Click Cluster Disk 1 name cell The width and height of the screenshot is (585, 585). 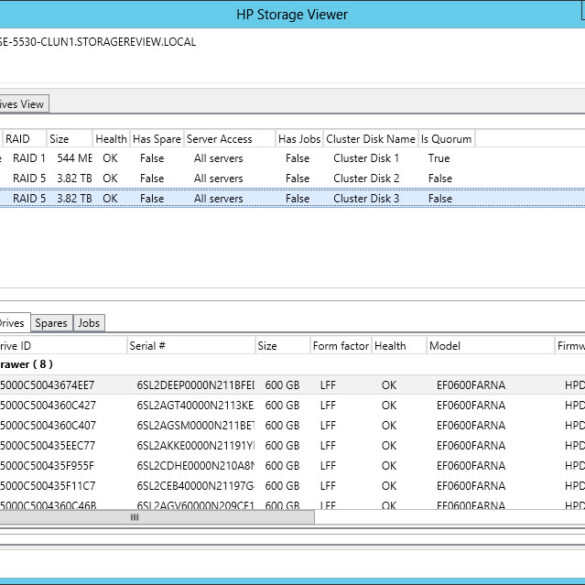[x=366, y=158]
